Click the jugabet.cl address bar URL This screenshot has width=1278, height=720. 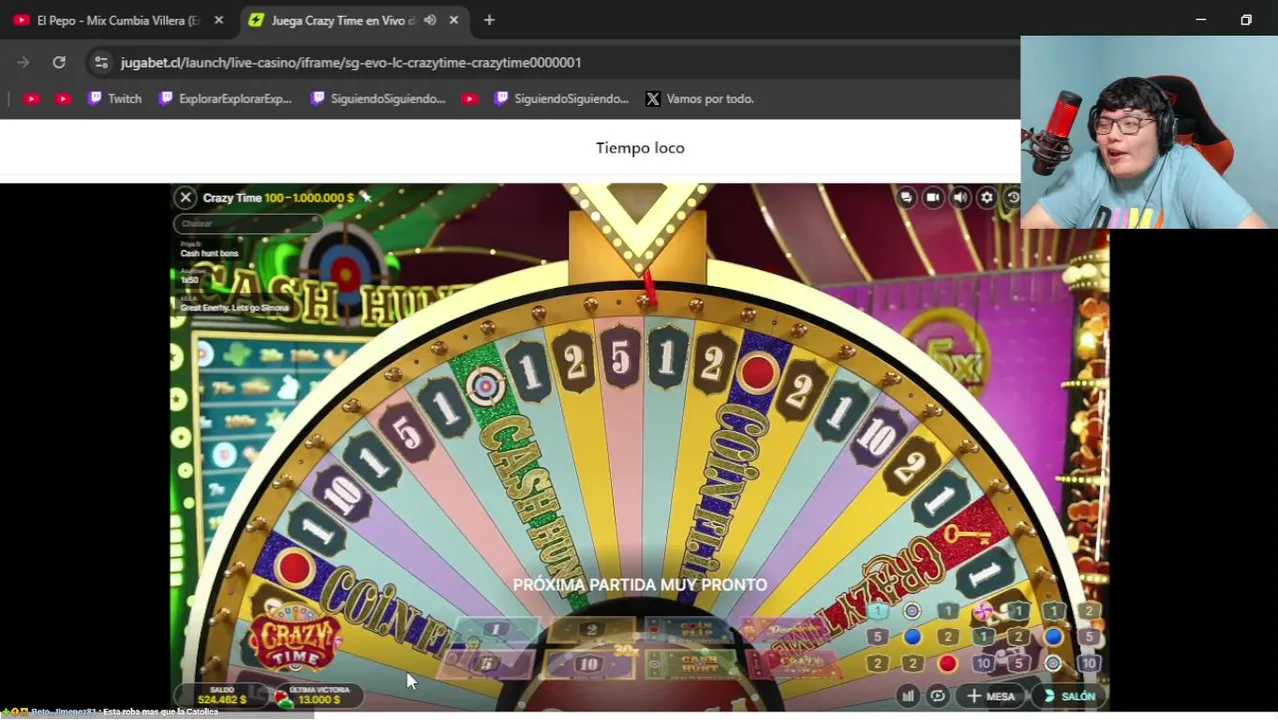click(351, 62)
